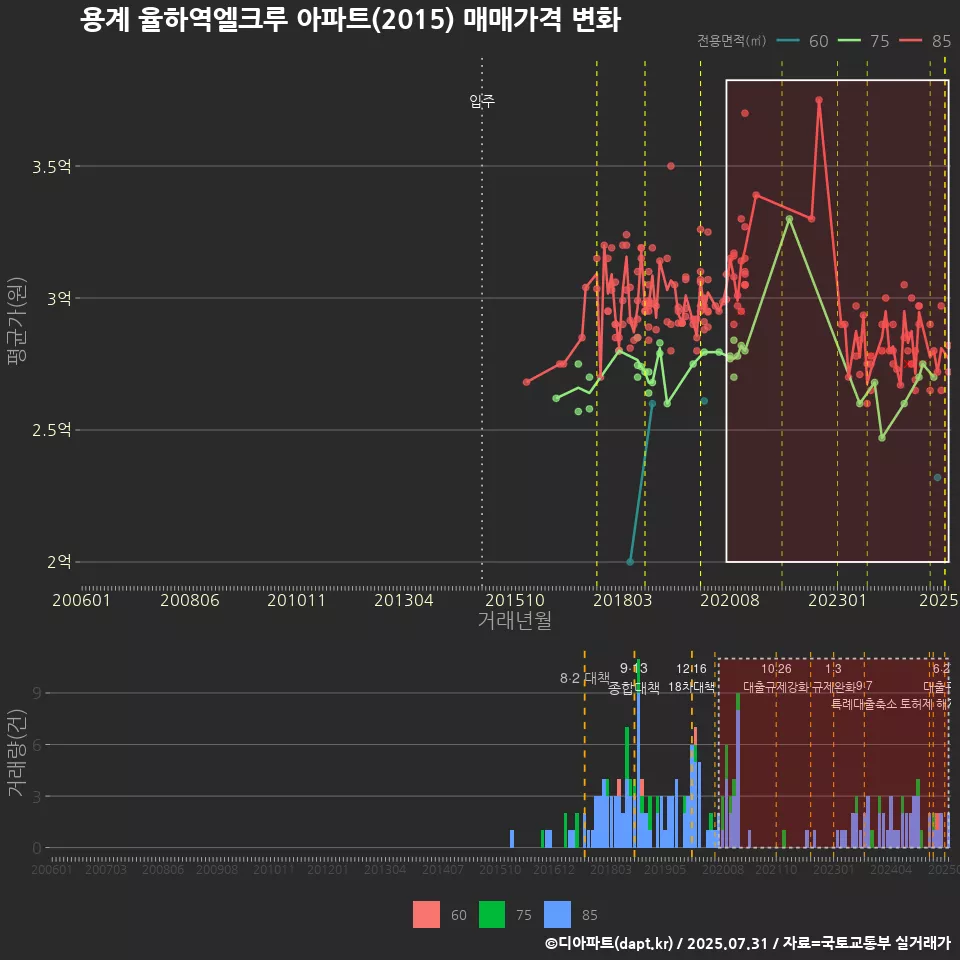
Task: Click the green 75 swatch in bottom legend
Action: (492, 915)
